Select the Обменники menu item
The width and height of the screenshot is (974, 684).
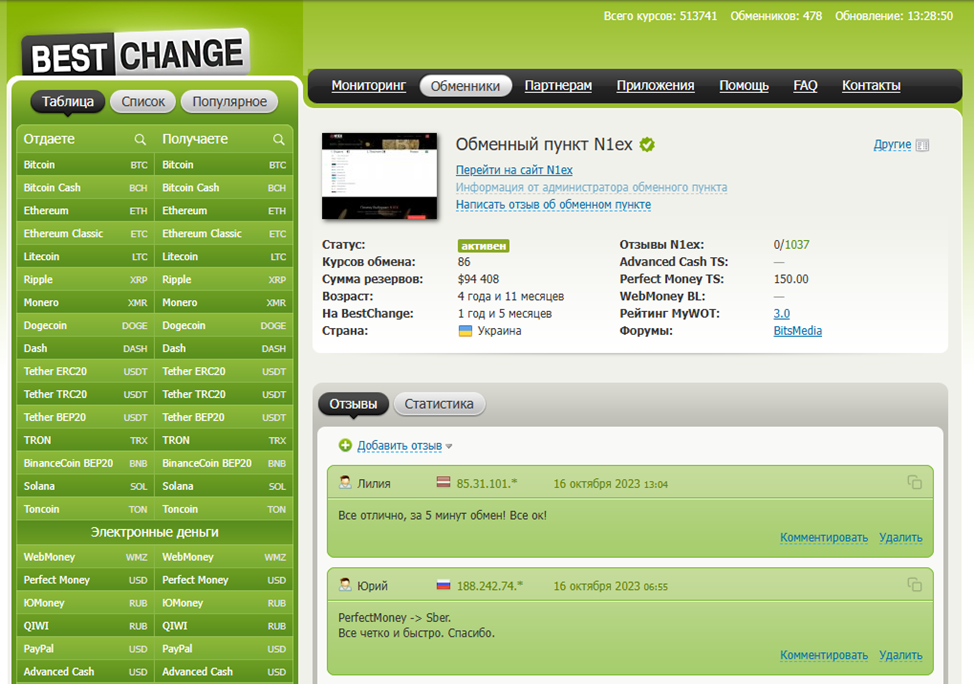pyautogui.click(x=465, y=86)
